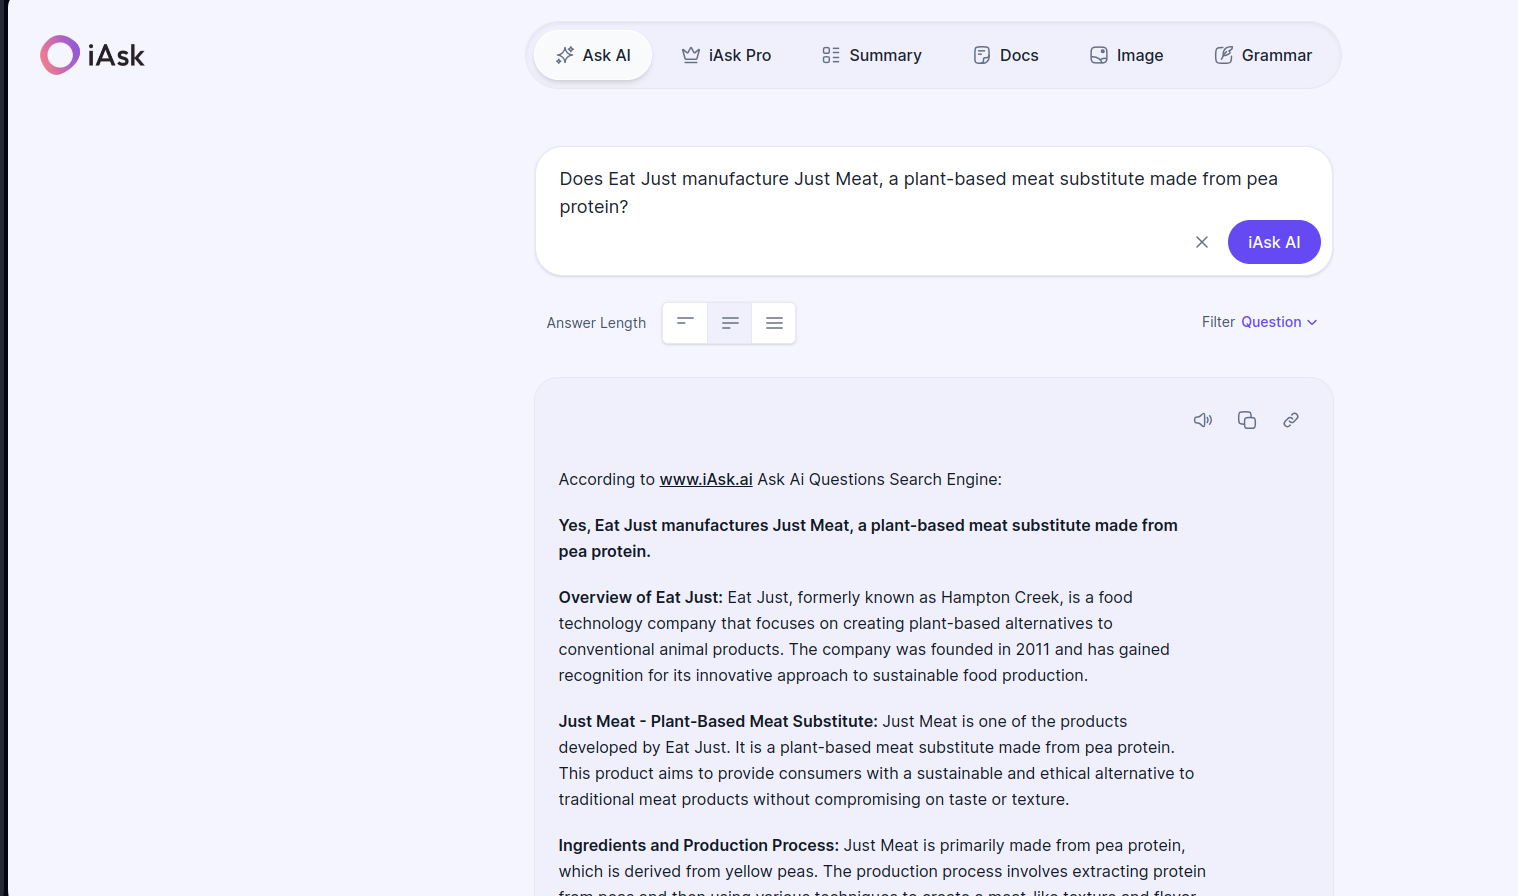Click the bold 'Yes, Eat Just manufactures' answer sentence
Screen dimensions: 1518x896
[868, 538]
